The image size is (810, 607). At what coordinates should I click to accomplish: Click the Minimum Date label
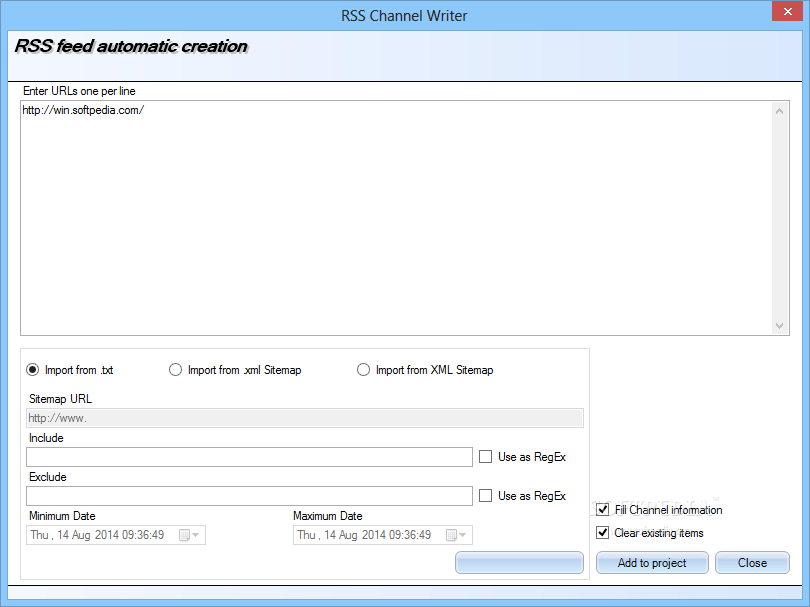(x=62, y=516)
